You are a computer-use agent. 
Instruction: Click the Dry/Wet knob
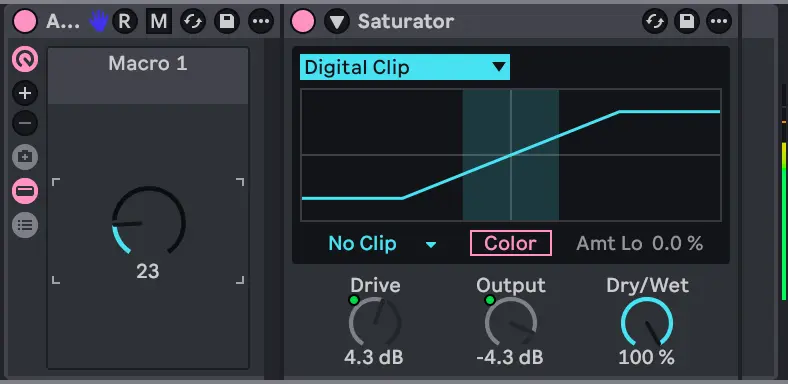[647, 322]
